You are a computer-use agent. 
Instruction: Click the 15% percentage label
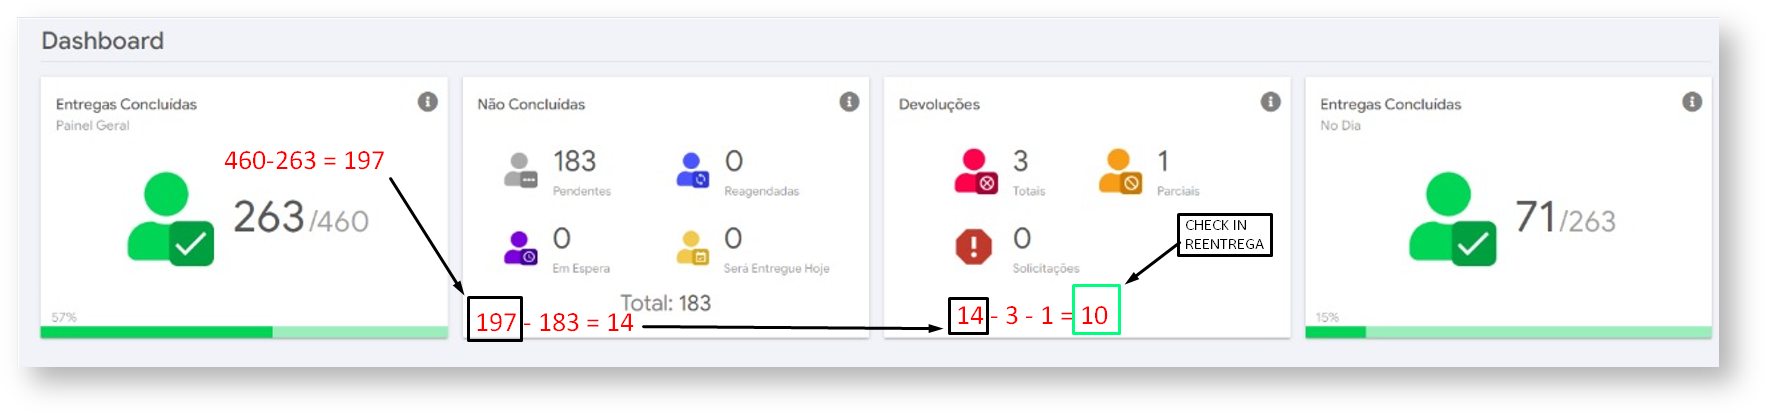(x=1327, y=317)
